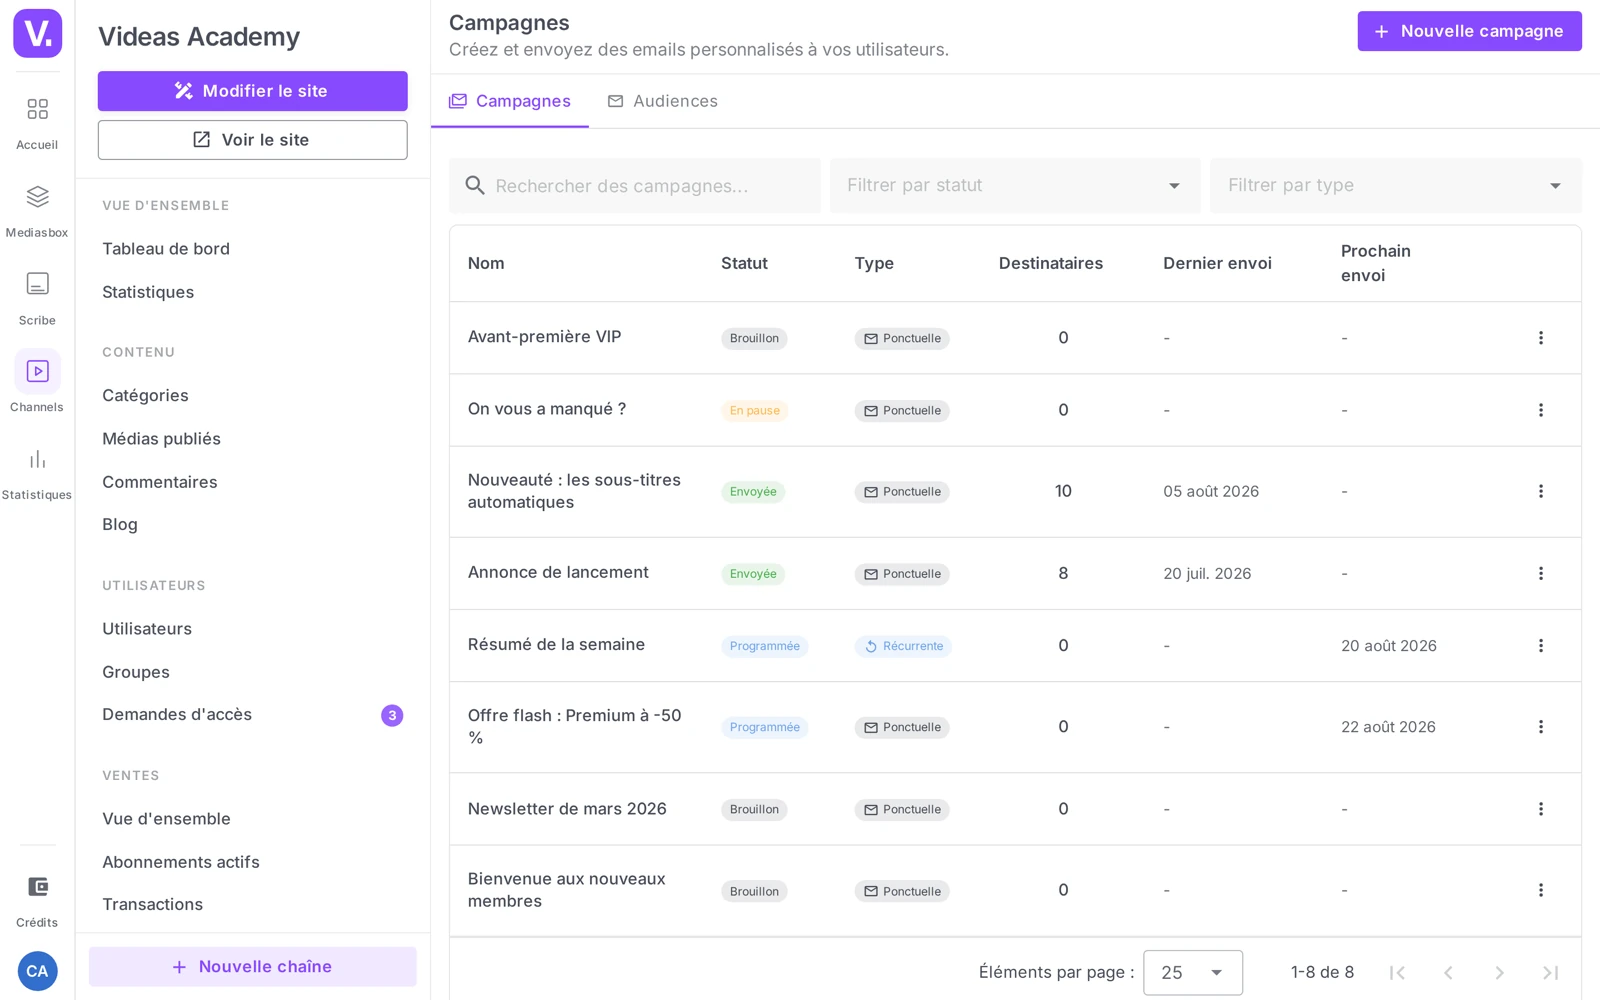This screenshot has height=1000, width=1600.
Task: Open the Accueil home icon
Action: 37,109
